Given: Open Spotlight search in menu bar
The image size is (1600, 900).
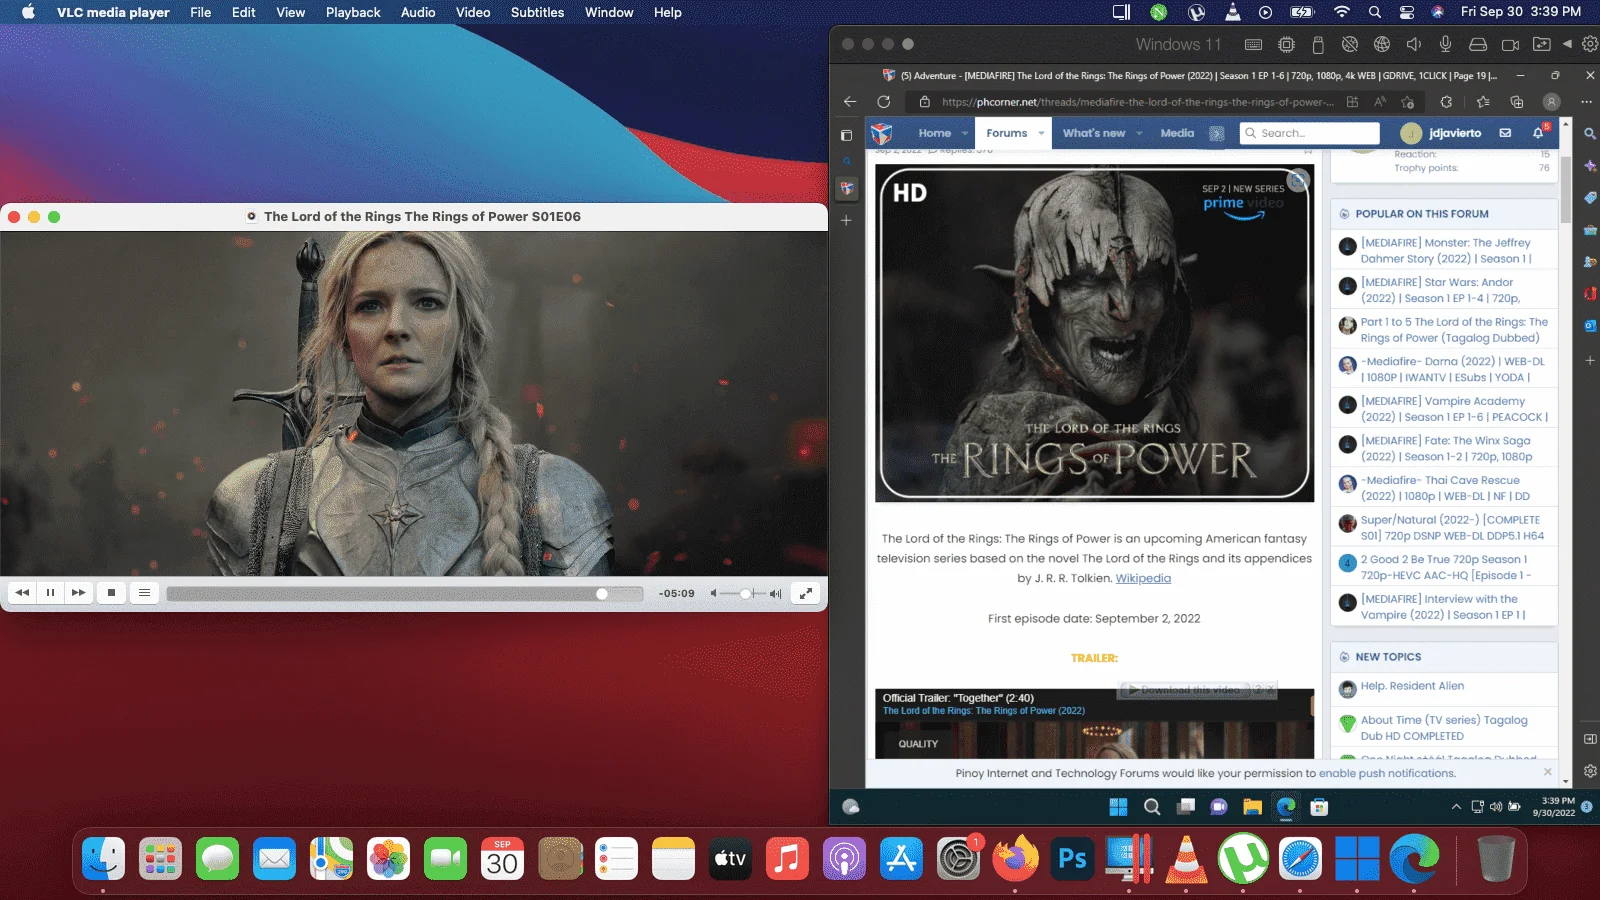Looking at the screenshot, I should click(x=1375, y=12).
